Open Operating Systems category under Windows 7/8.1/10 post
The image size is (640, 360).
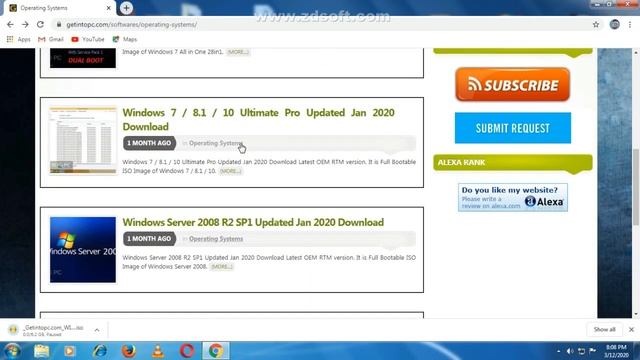[216, 143]
